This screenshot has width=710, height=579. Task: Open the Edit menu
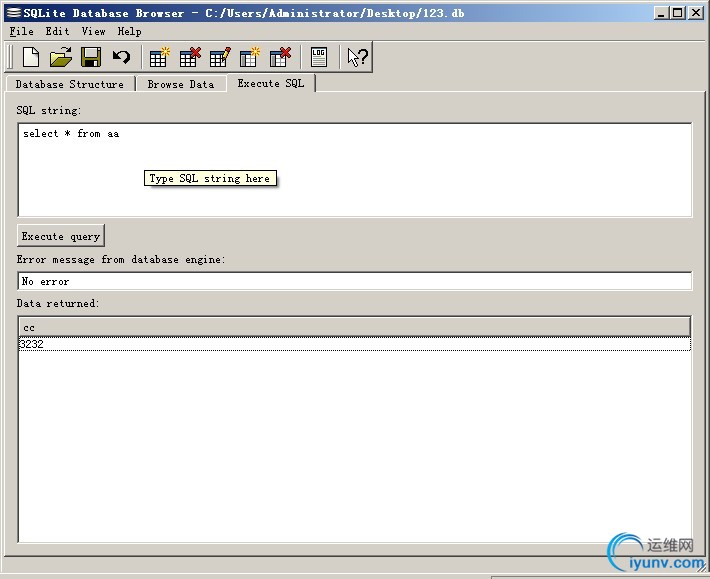click(x=57, y=31)
